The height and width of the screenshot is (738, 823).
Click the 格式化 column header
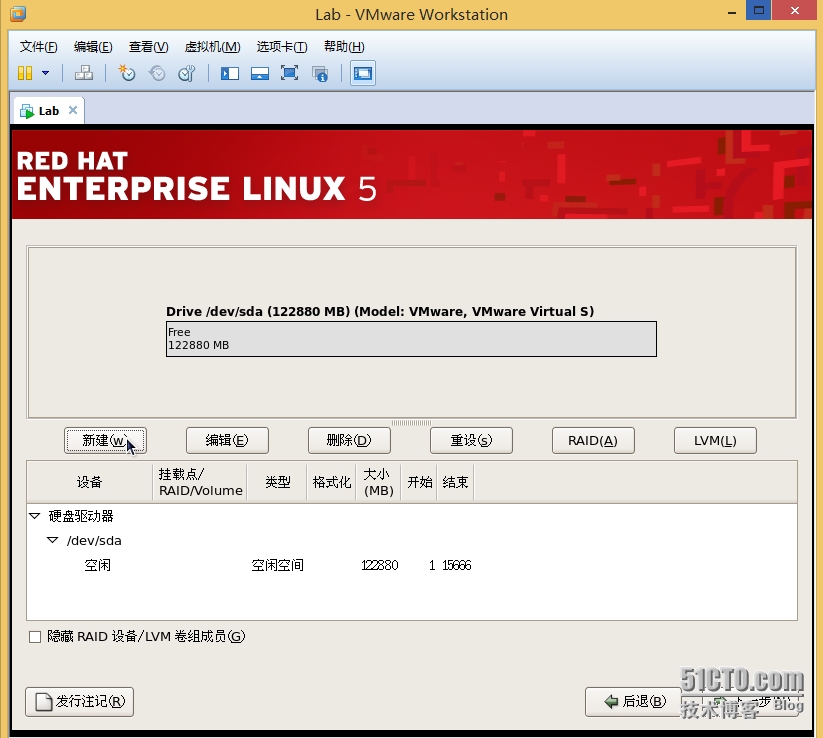point(331,482)
